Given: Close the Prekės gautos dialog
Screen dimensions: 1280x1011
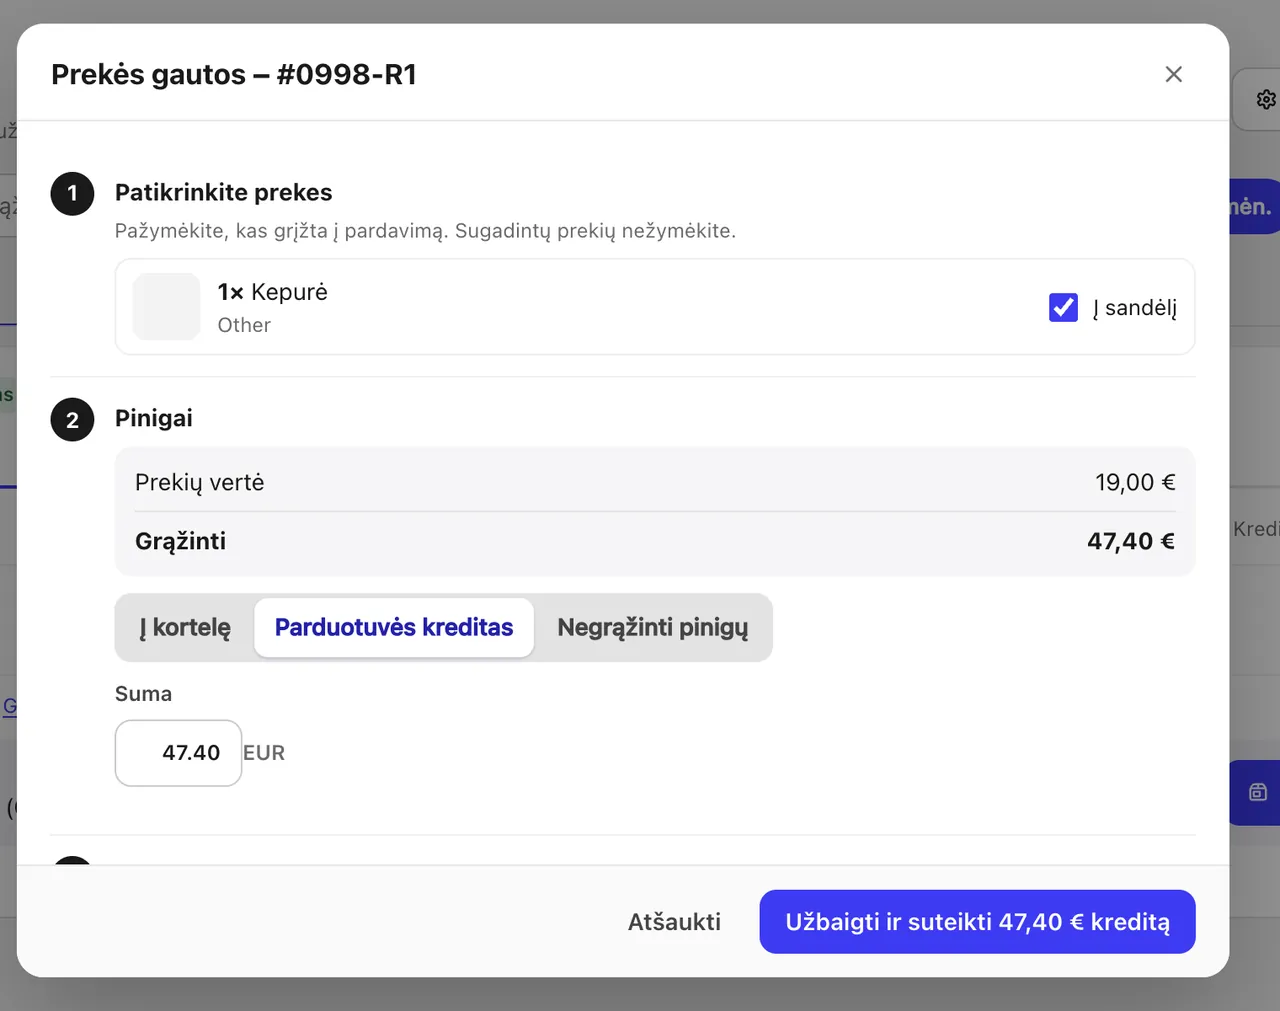Looking at the screenshot, I should coord(1174,74).
